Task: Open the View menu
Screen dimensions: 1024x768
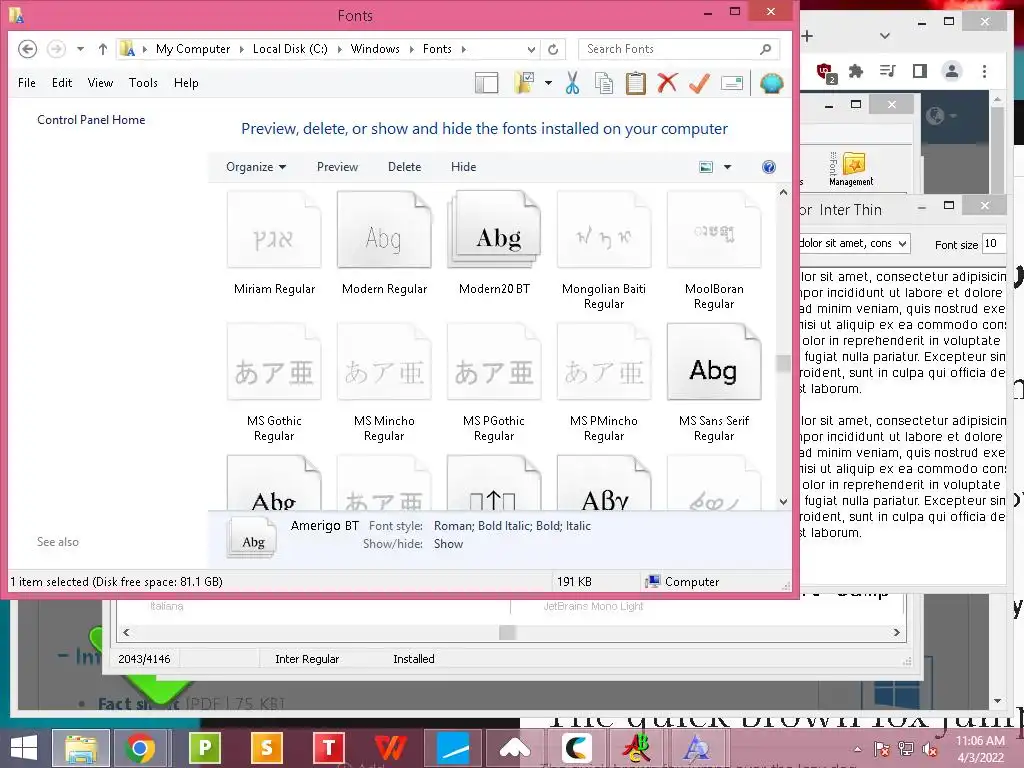Action: pyautogui.click(x=100, y=83)
